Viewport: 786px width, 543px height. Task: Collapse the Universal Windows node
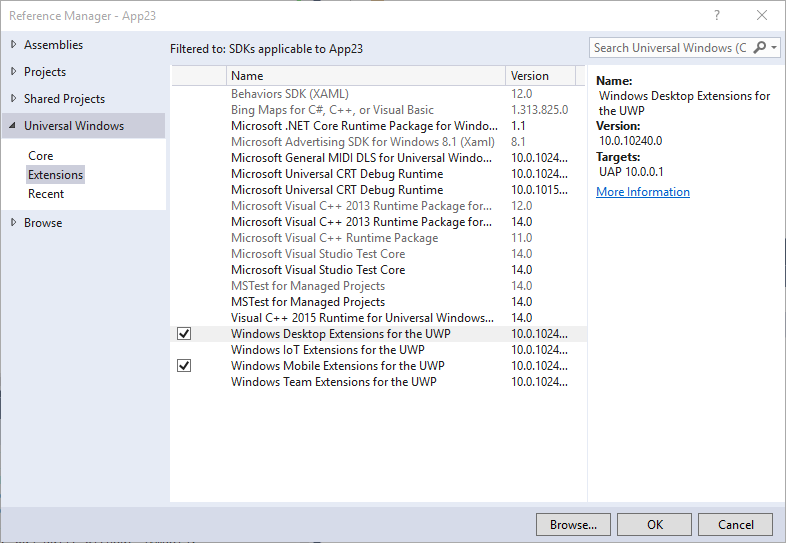click(13, 126)
